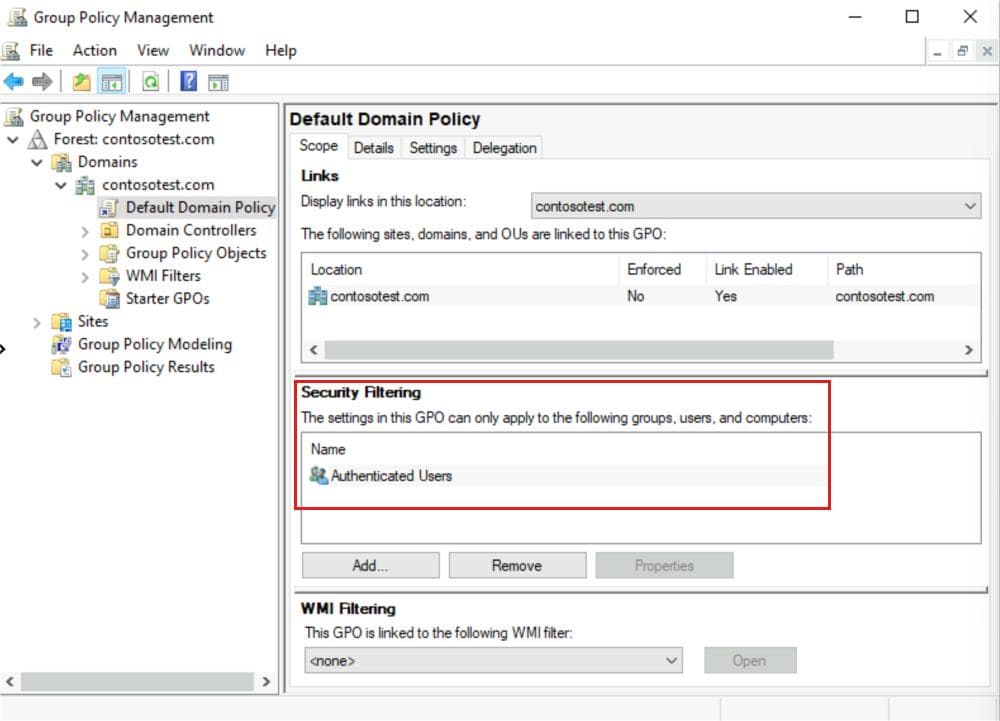
Task: Expand the Sites node
Action: [x=37, y=322]
